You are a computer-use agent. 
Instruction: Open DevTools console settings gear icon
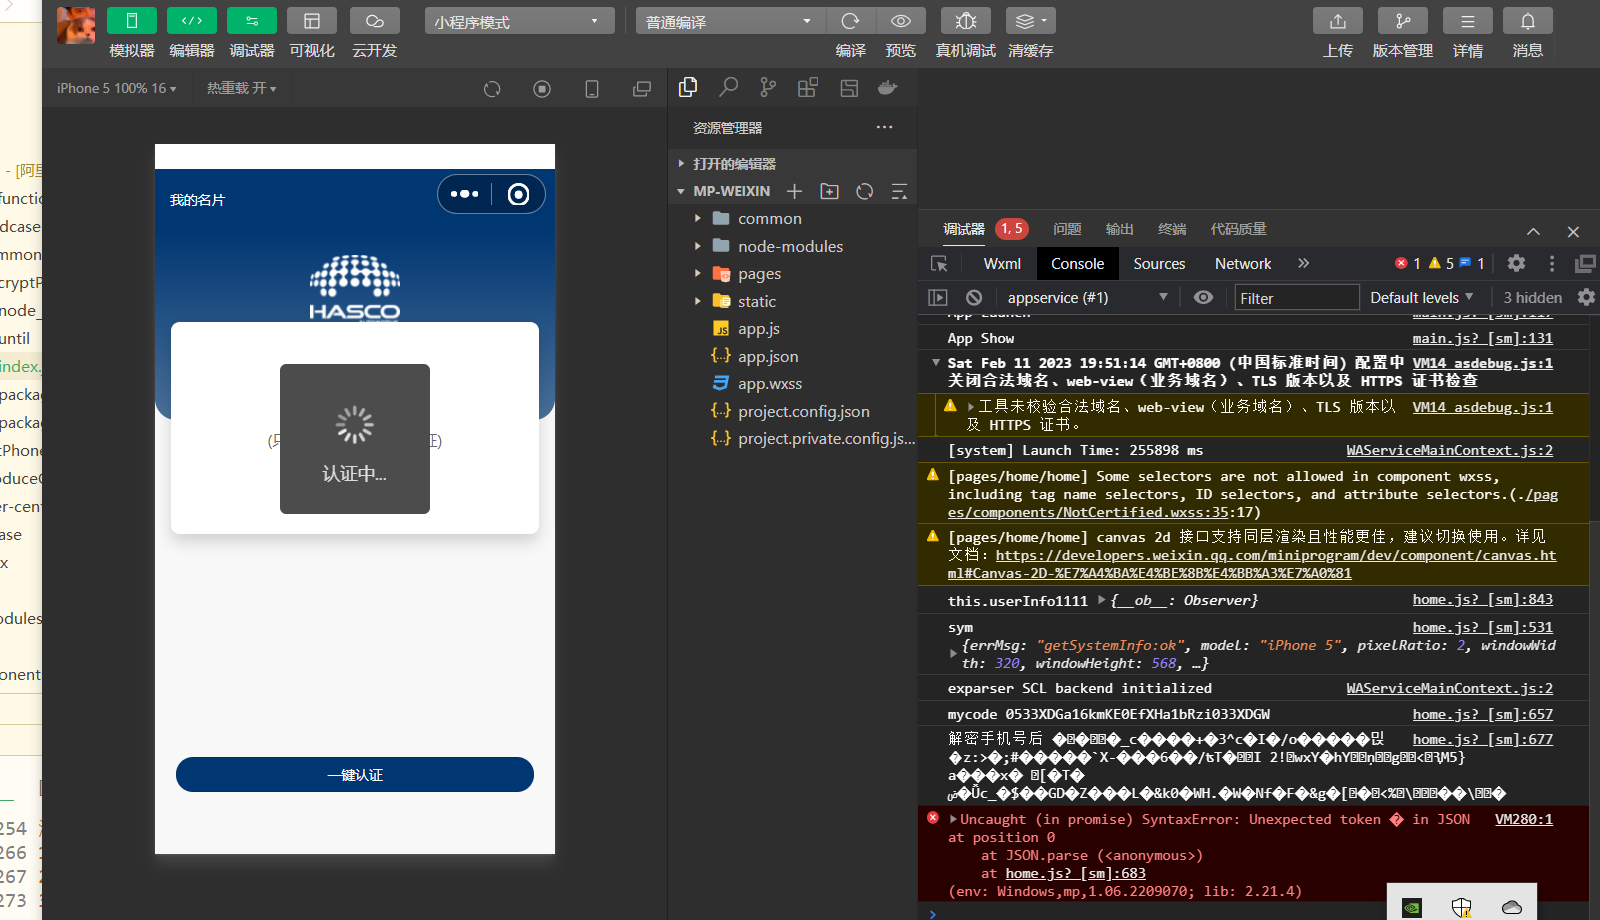tap(1586, 297)
